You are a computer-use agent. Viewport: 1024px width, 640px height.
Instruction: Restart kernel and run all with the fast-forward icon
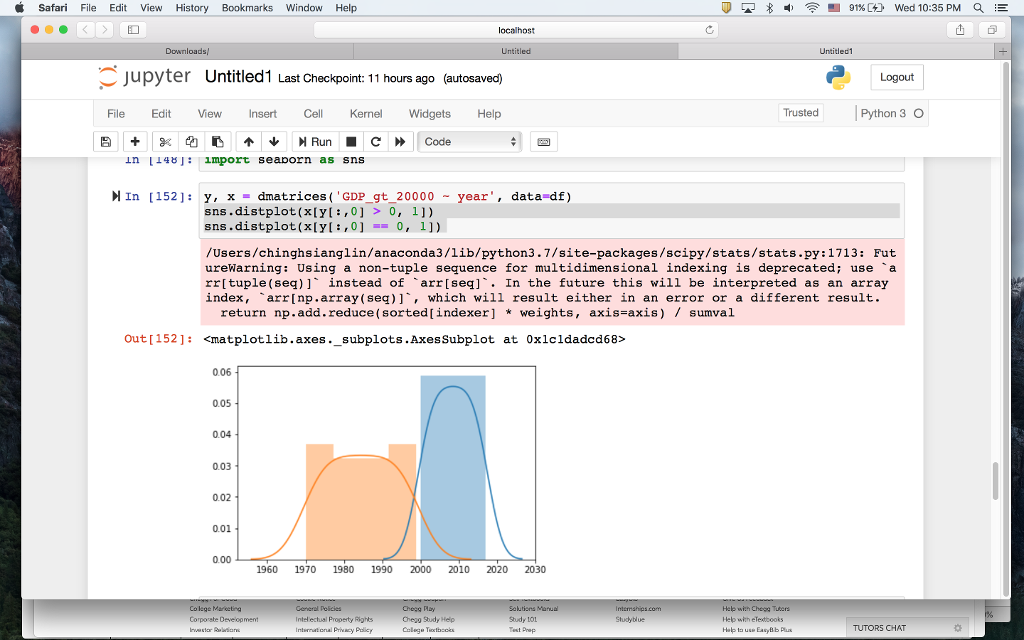pos(400,142)
